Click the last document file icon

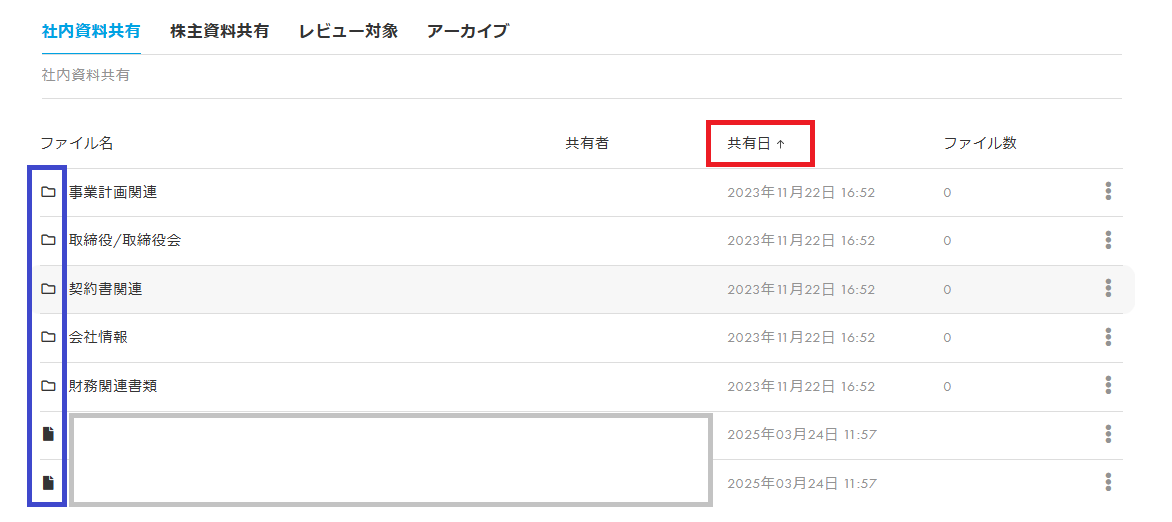[48, 483]
